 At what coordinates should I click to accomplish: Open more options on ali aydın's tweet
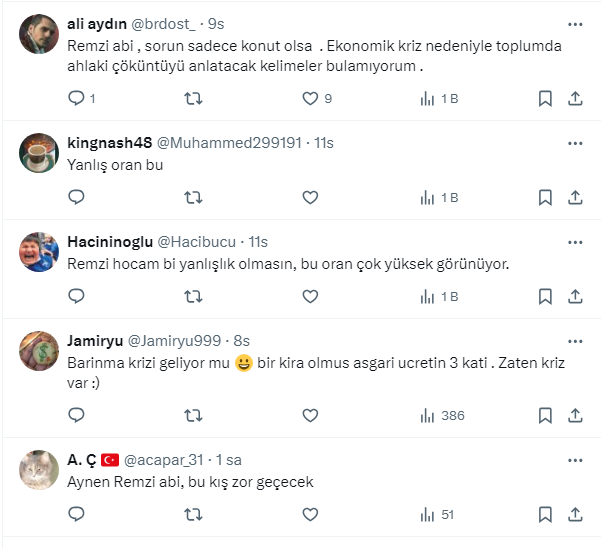[x=575, y=23]
